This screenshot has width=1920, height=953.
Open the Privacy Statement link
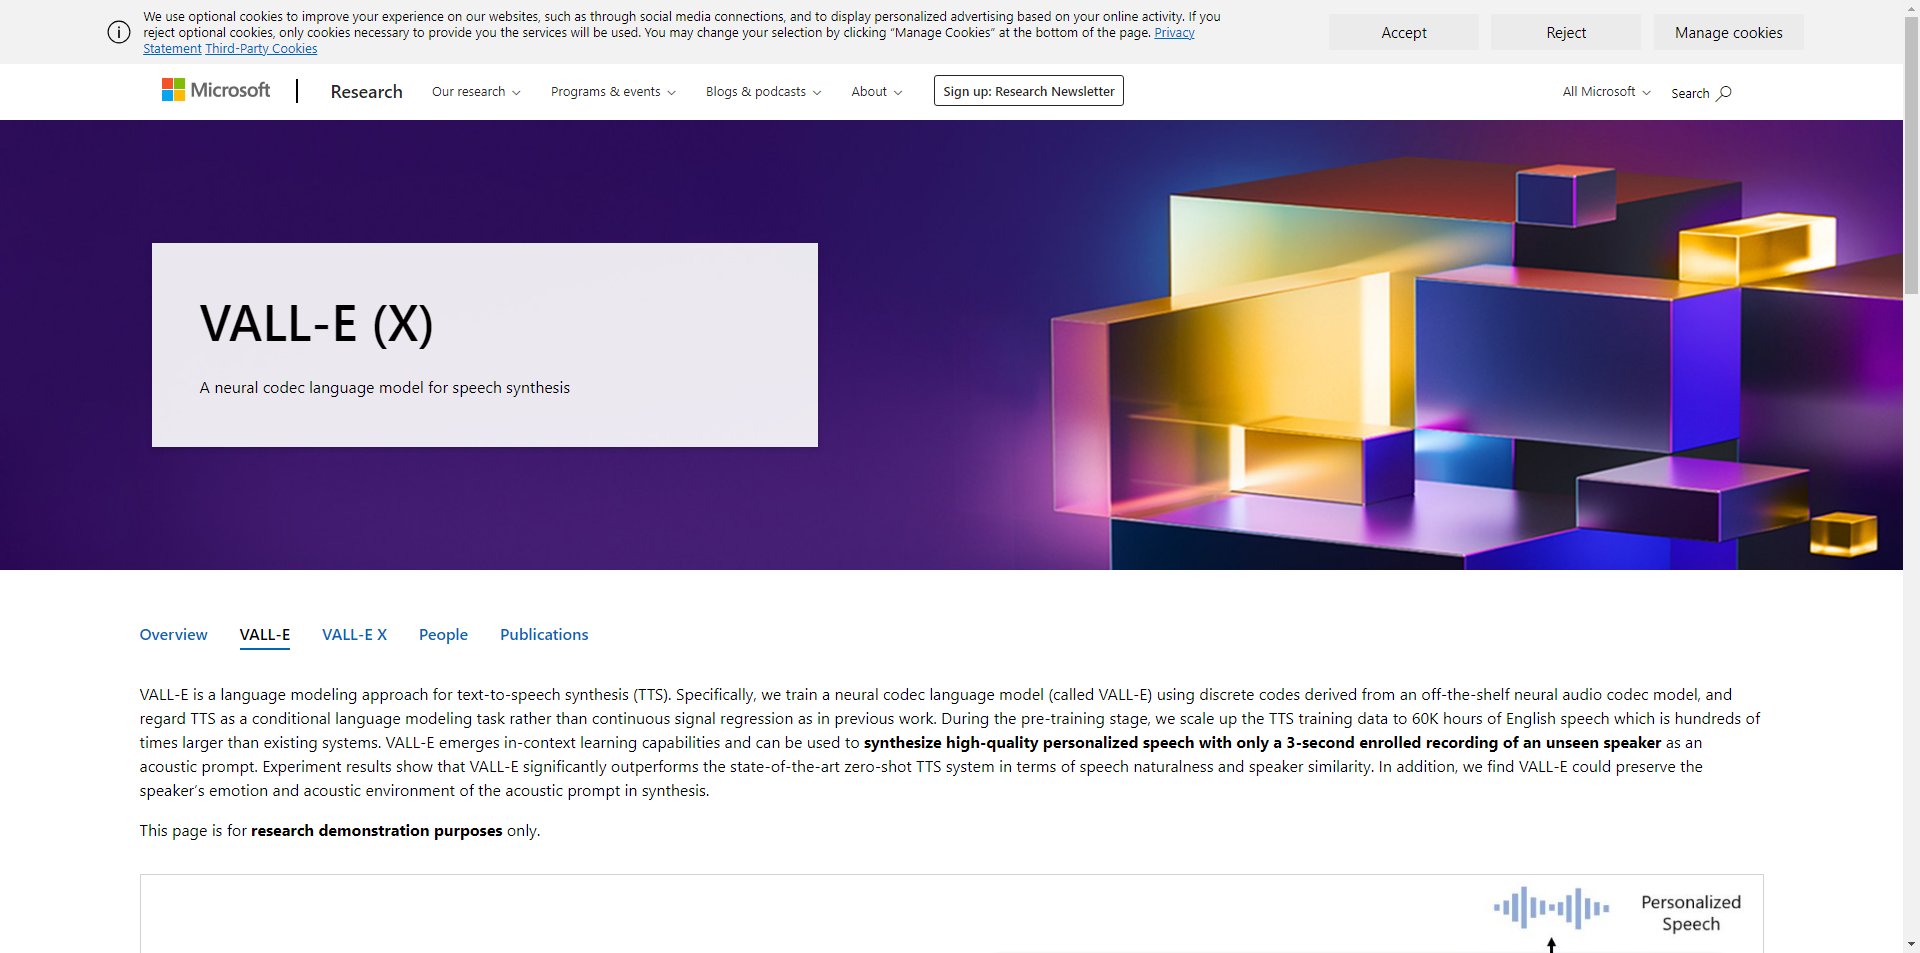[1174, 33]
